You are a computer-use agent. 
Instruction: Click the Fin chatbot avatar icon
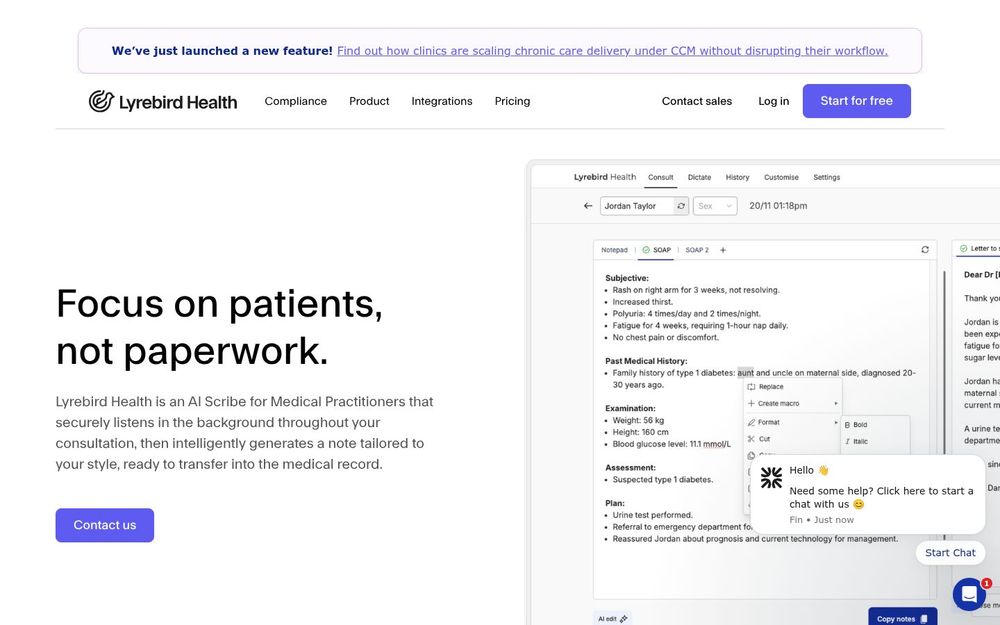tap(771, 478)
